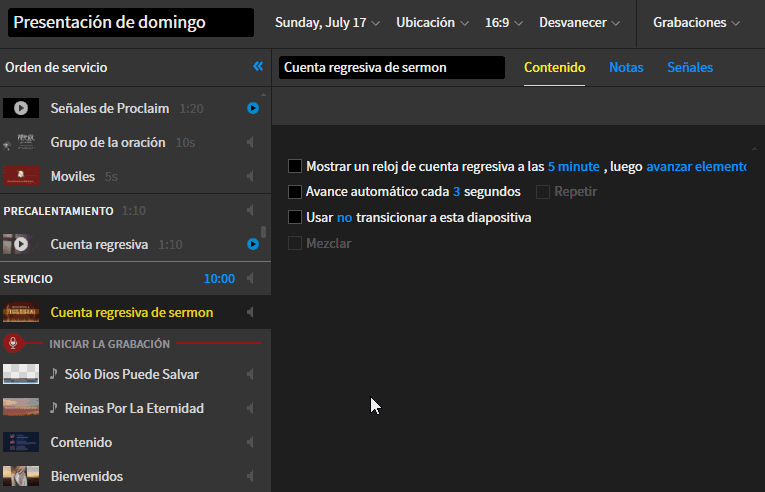The height and width of the screenshot is (492, 765).
Task: Switch to the Notas tab
Action: [626, 68]
